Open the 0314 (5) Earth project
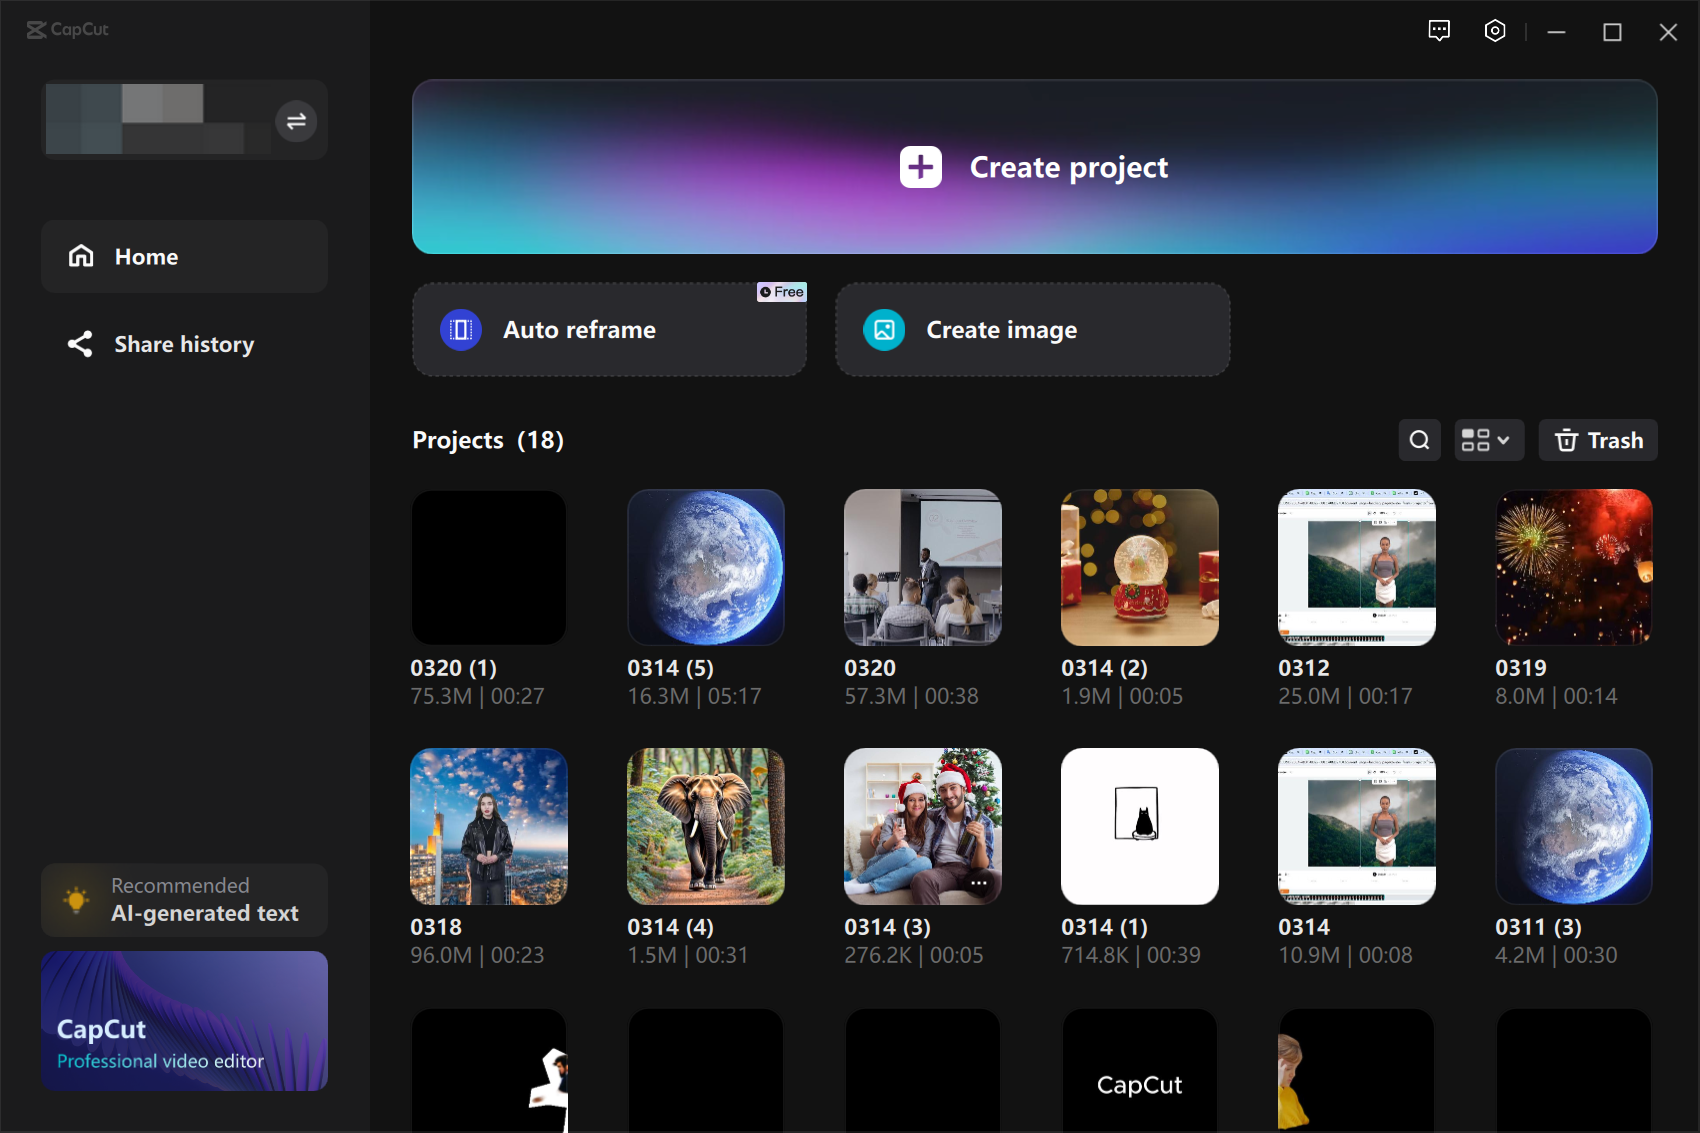 [706, 567]
